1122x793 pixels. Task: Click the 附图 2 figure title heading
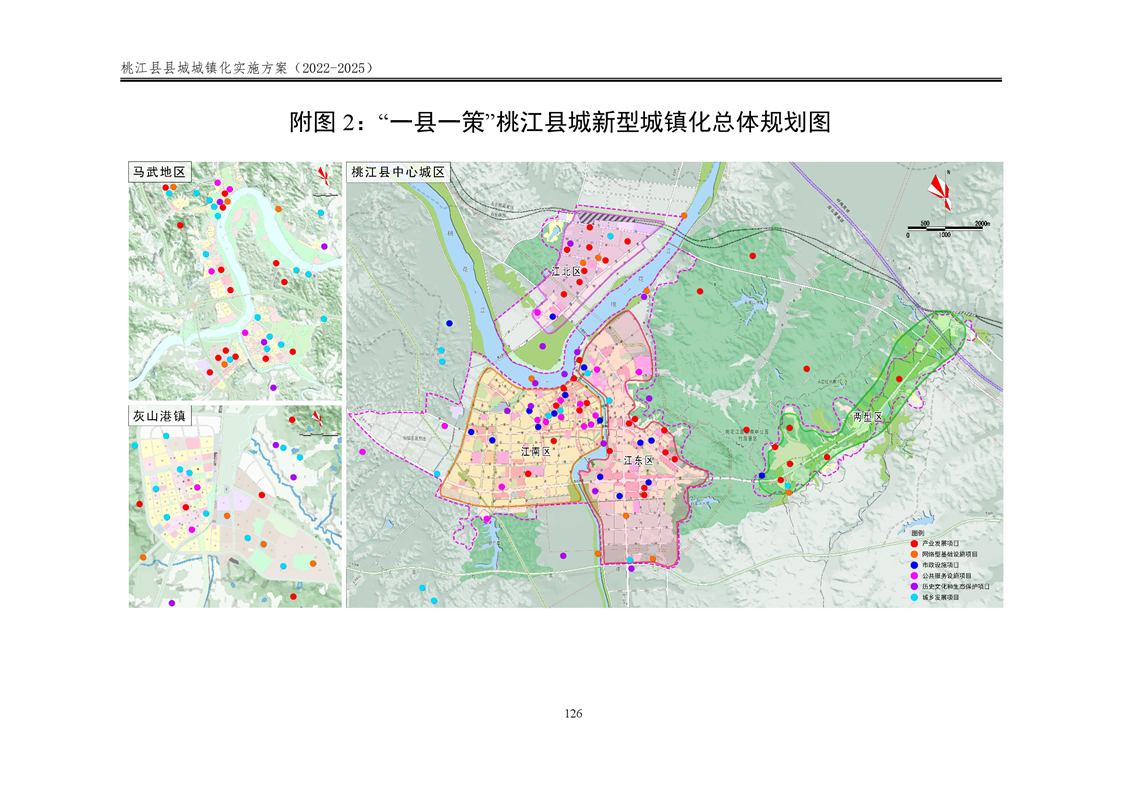[x=560, y=124]
